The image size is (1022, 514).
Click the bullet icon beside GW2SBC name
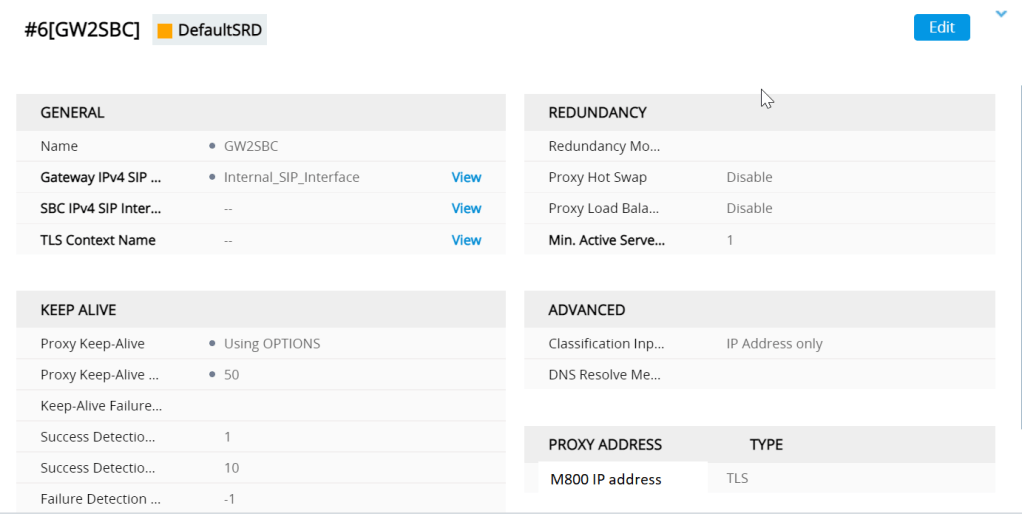pyautogui.click(x=213, y=146)
